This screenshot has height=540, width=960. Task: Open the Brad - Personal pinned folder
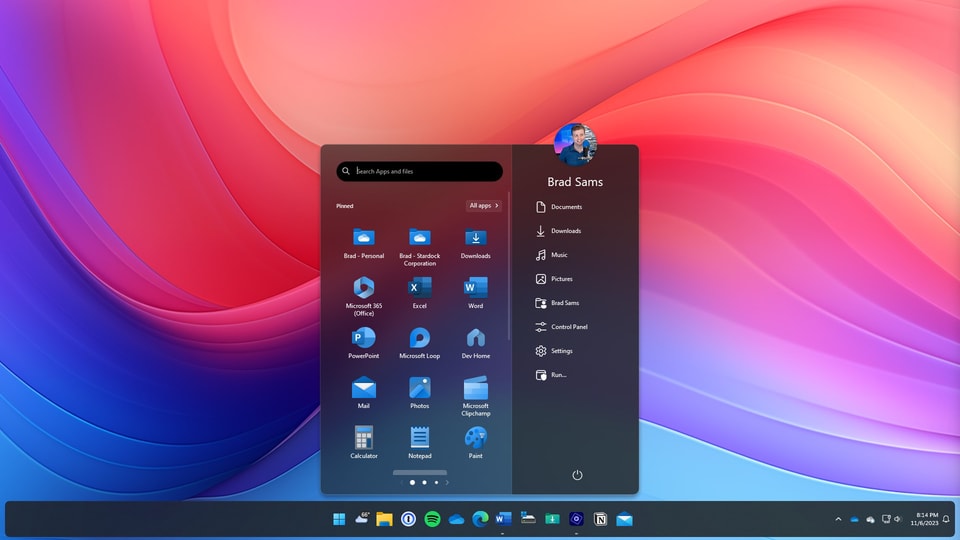(364, 244)
